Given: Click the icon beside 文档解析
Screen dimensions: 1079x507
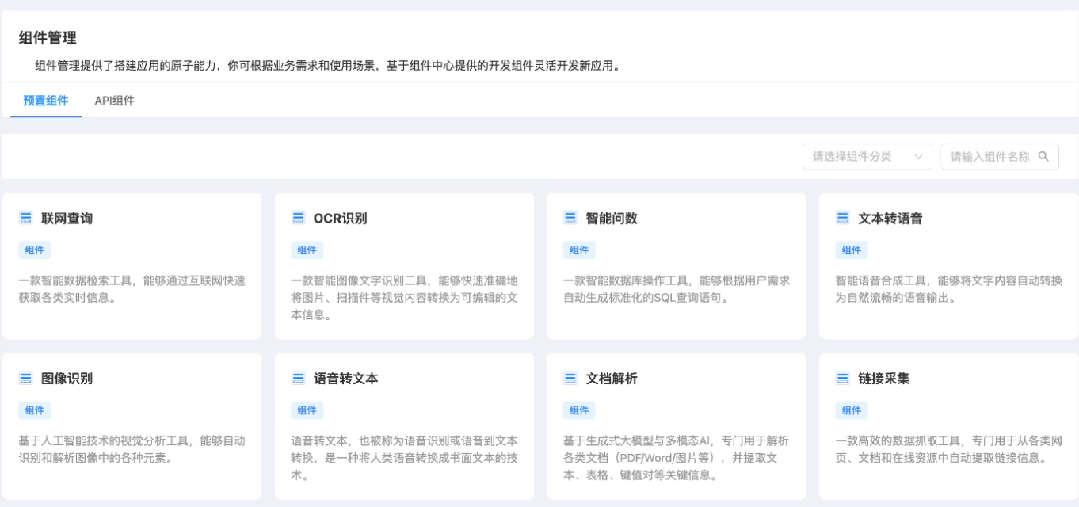Looking at the screenshot, I should point(570,378).
